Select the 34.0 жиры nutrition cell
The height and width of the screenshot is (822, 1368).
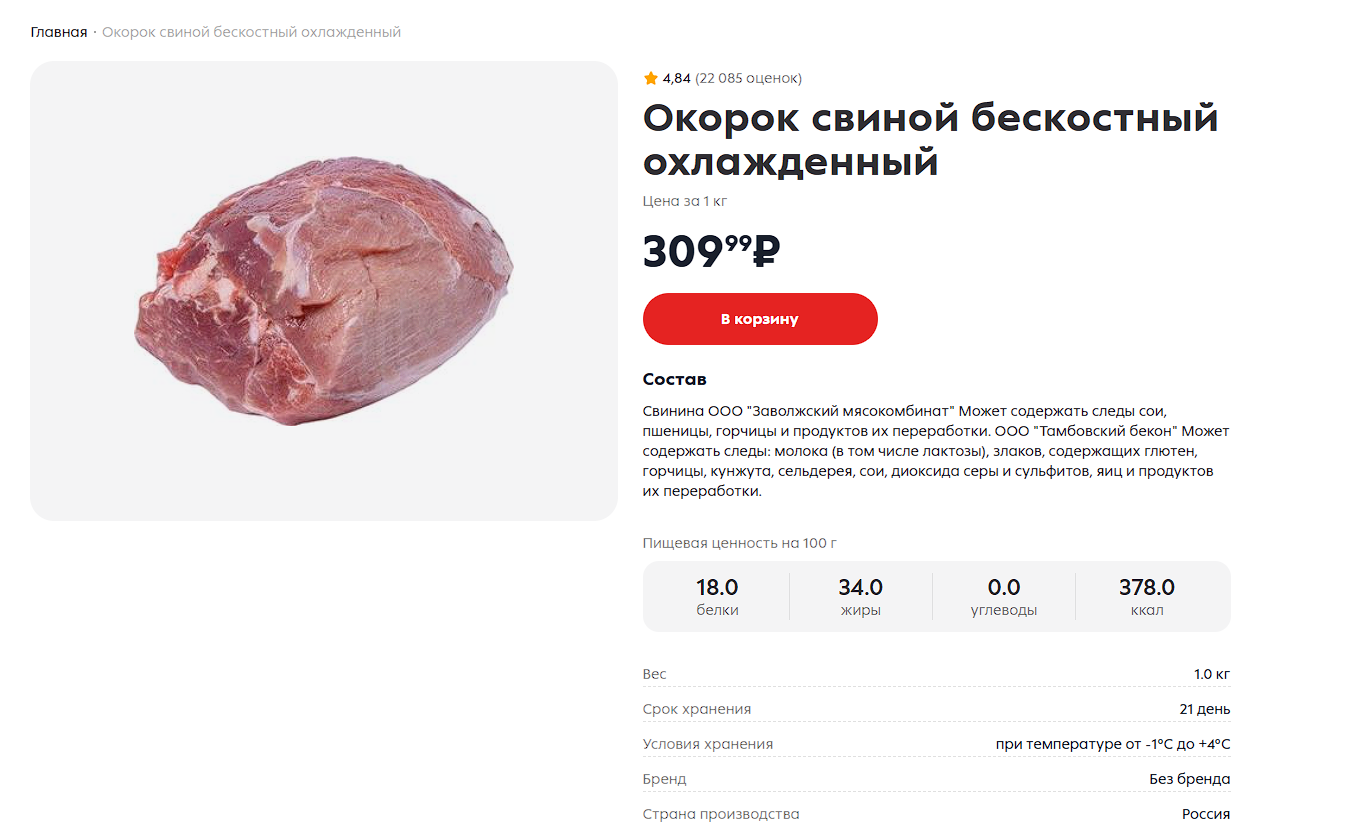(861, 596)
